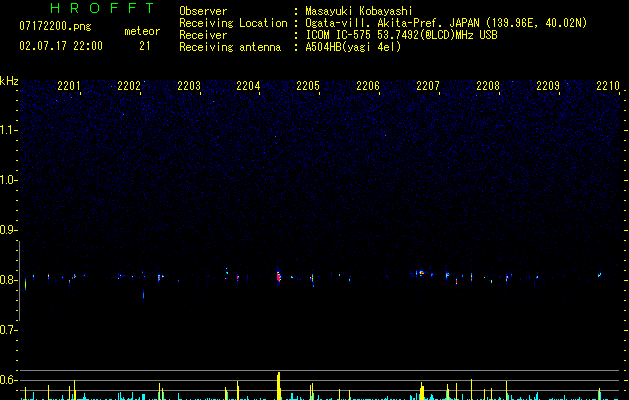
Task: Click the 2208 time marker
Action: [x=488, y=86]
